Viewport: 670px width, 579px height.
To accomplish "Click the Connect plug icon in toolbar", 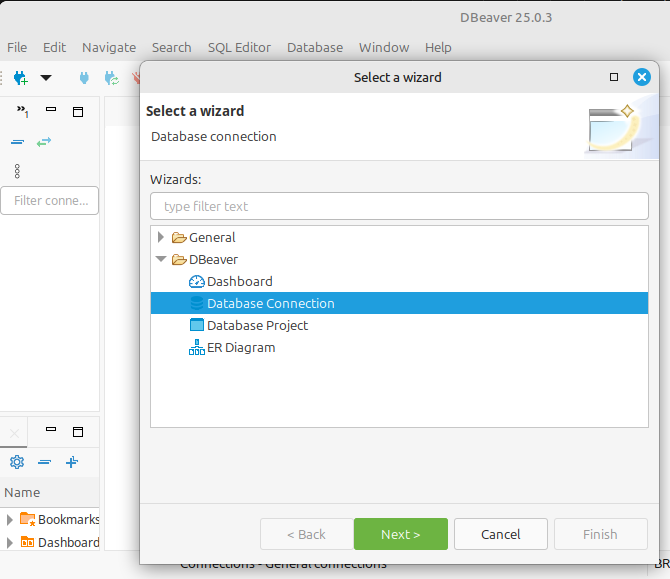I will point(84,78).
